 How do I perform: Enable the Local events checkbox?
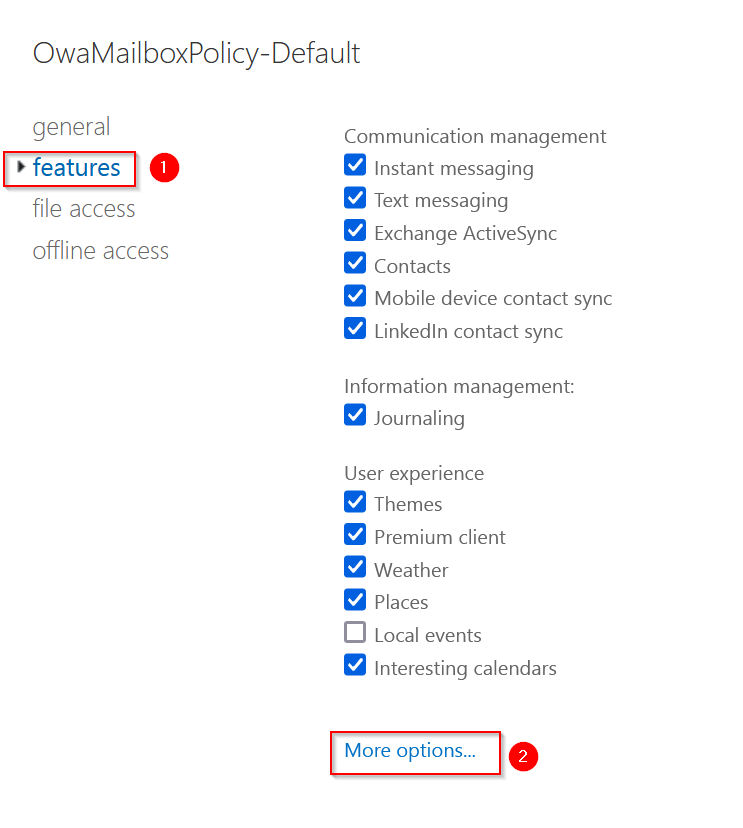tap(355, 633)
